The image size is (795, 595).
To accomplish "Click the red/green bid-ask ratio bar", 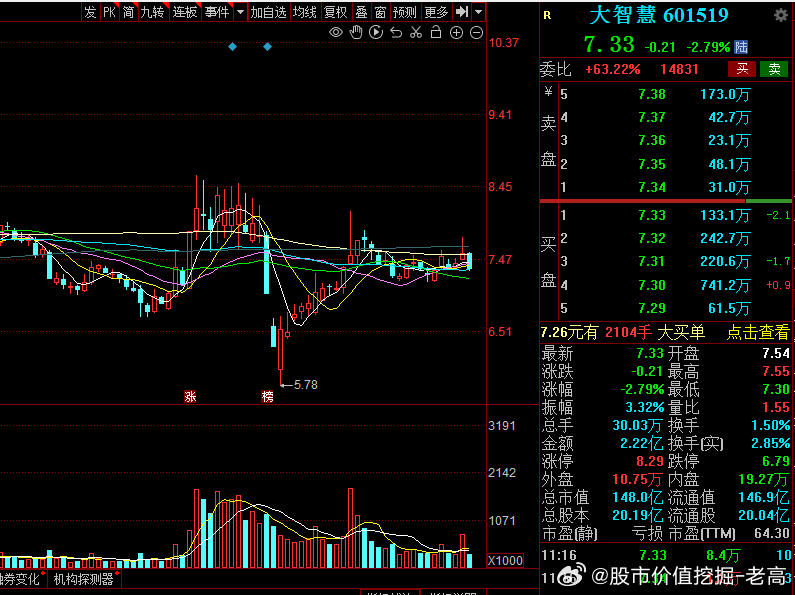I will pos(665,201).
